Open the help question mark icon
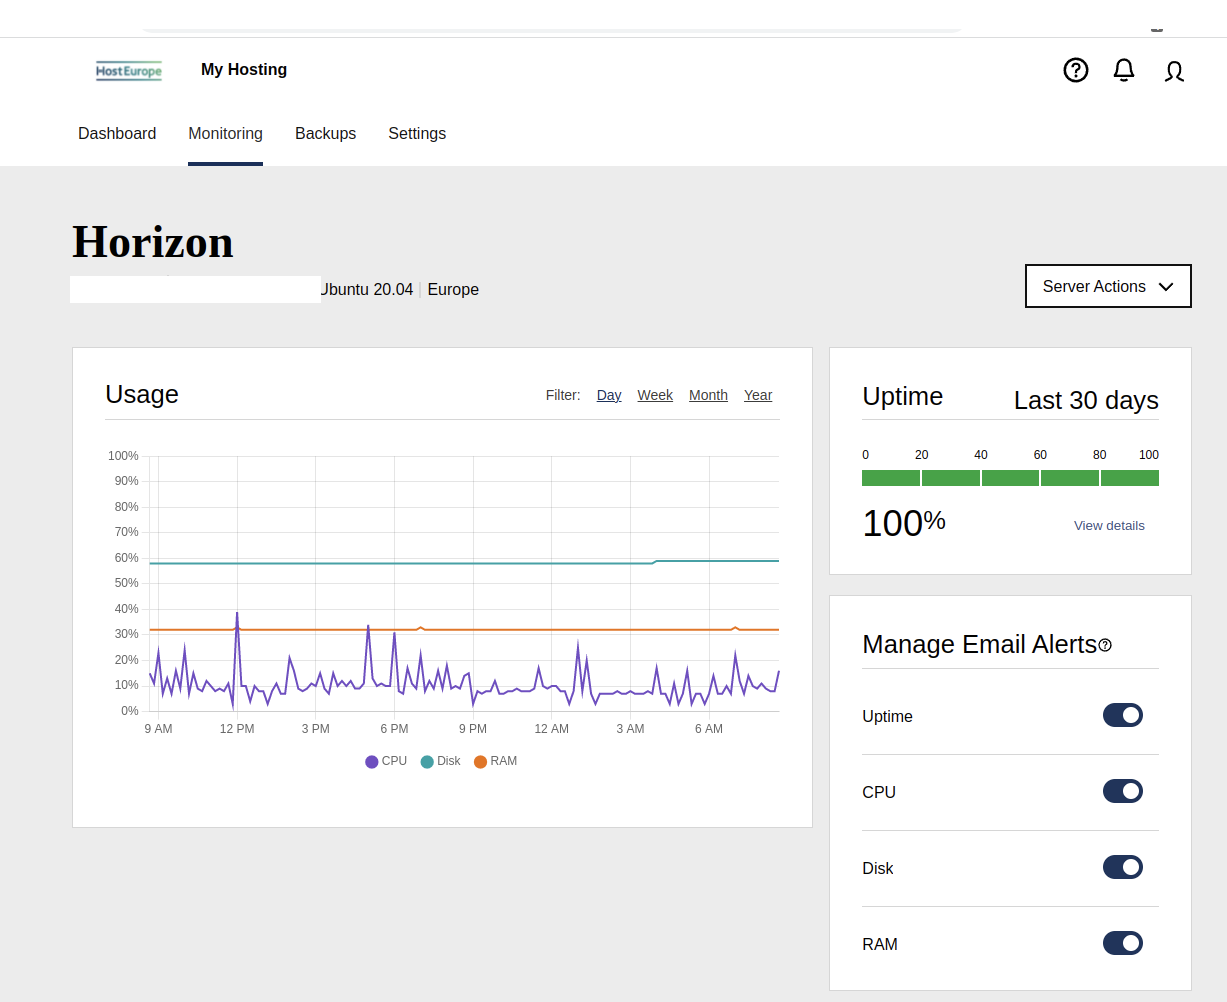This screenshot has height=1002, width=1227. coord(1075,70)
